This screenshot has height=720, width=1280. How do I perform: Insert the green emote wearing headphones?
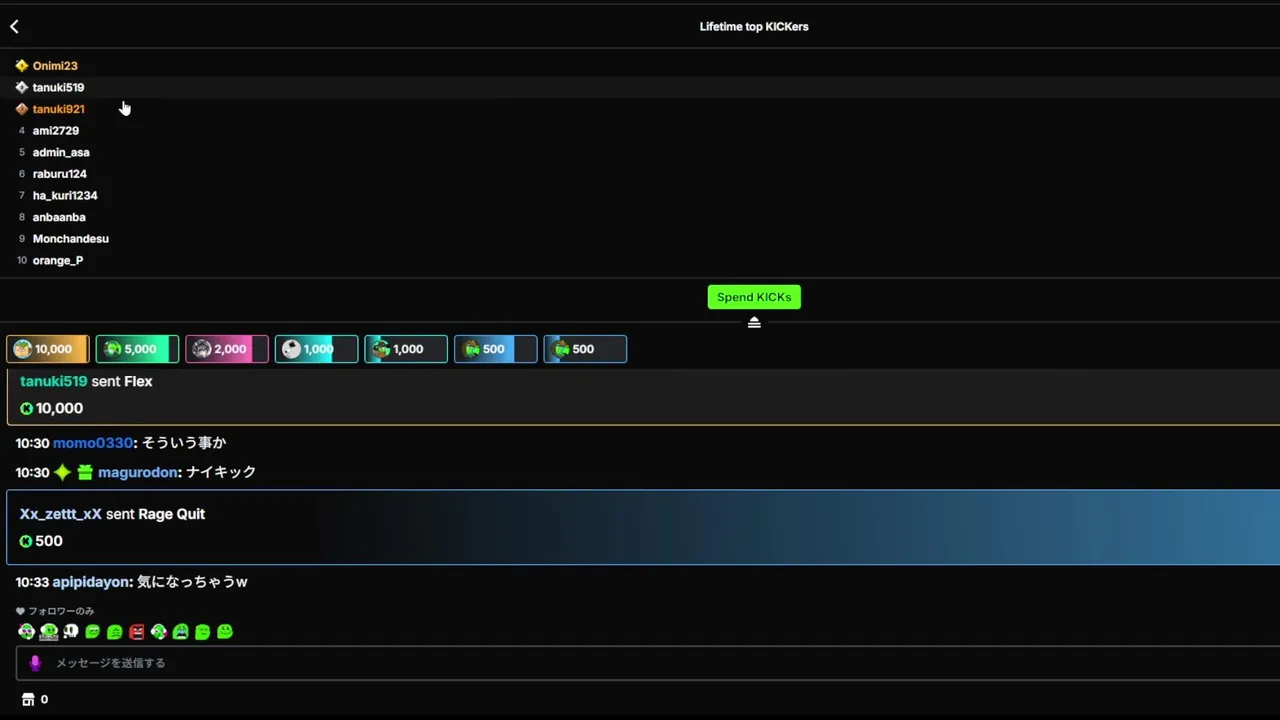(x=159, y=632)
